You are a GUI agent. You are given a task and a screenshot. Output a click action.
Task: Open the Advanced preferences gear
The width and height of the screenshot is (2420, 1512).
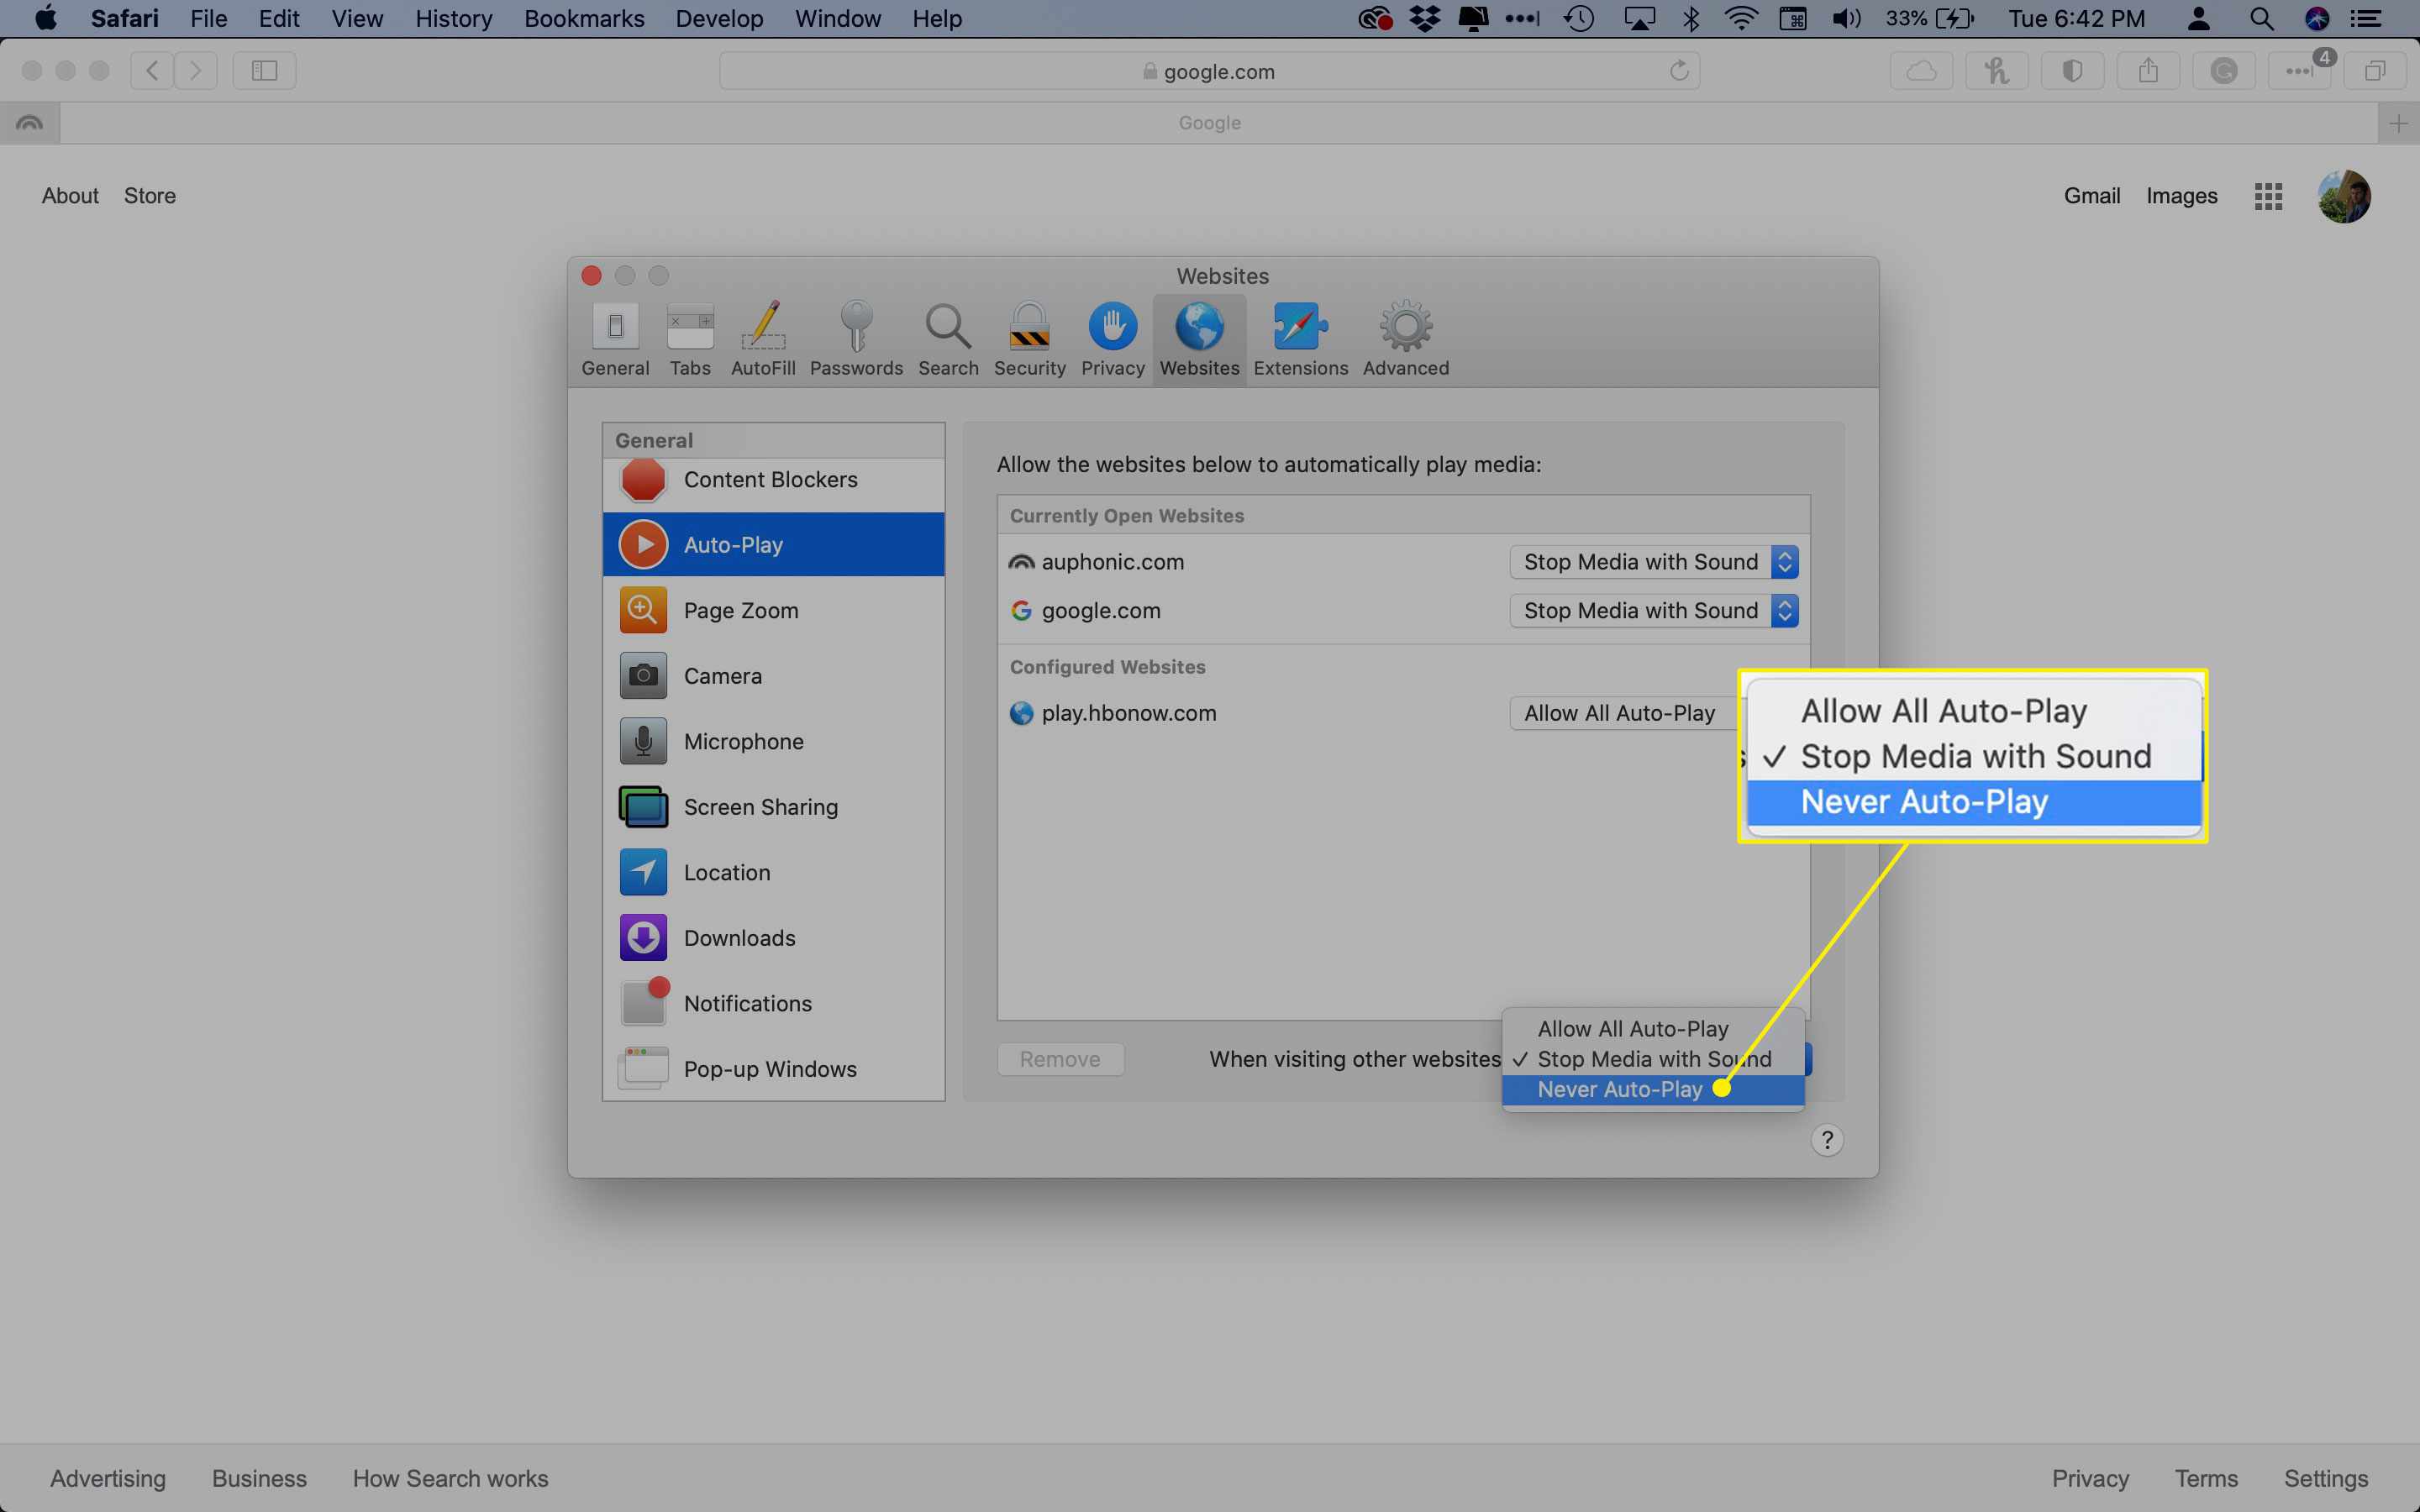1405,340
